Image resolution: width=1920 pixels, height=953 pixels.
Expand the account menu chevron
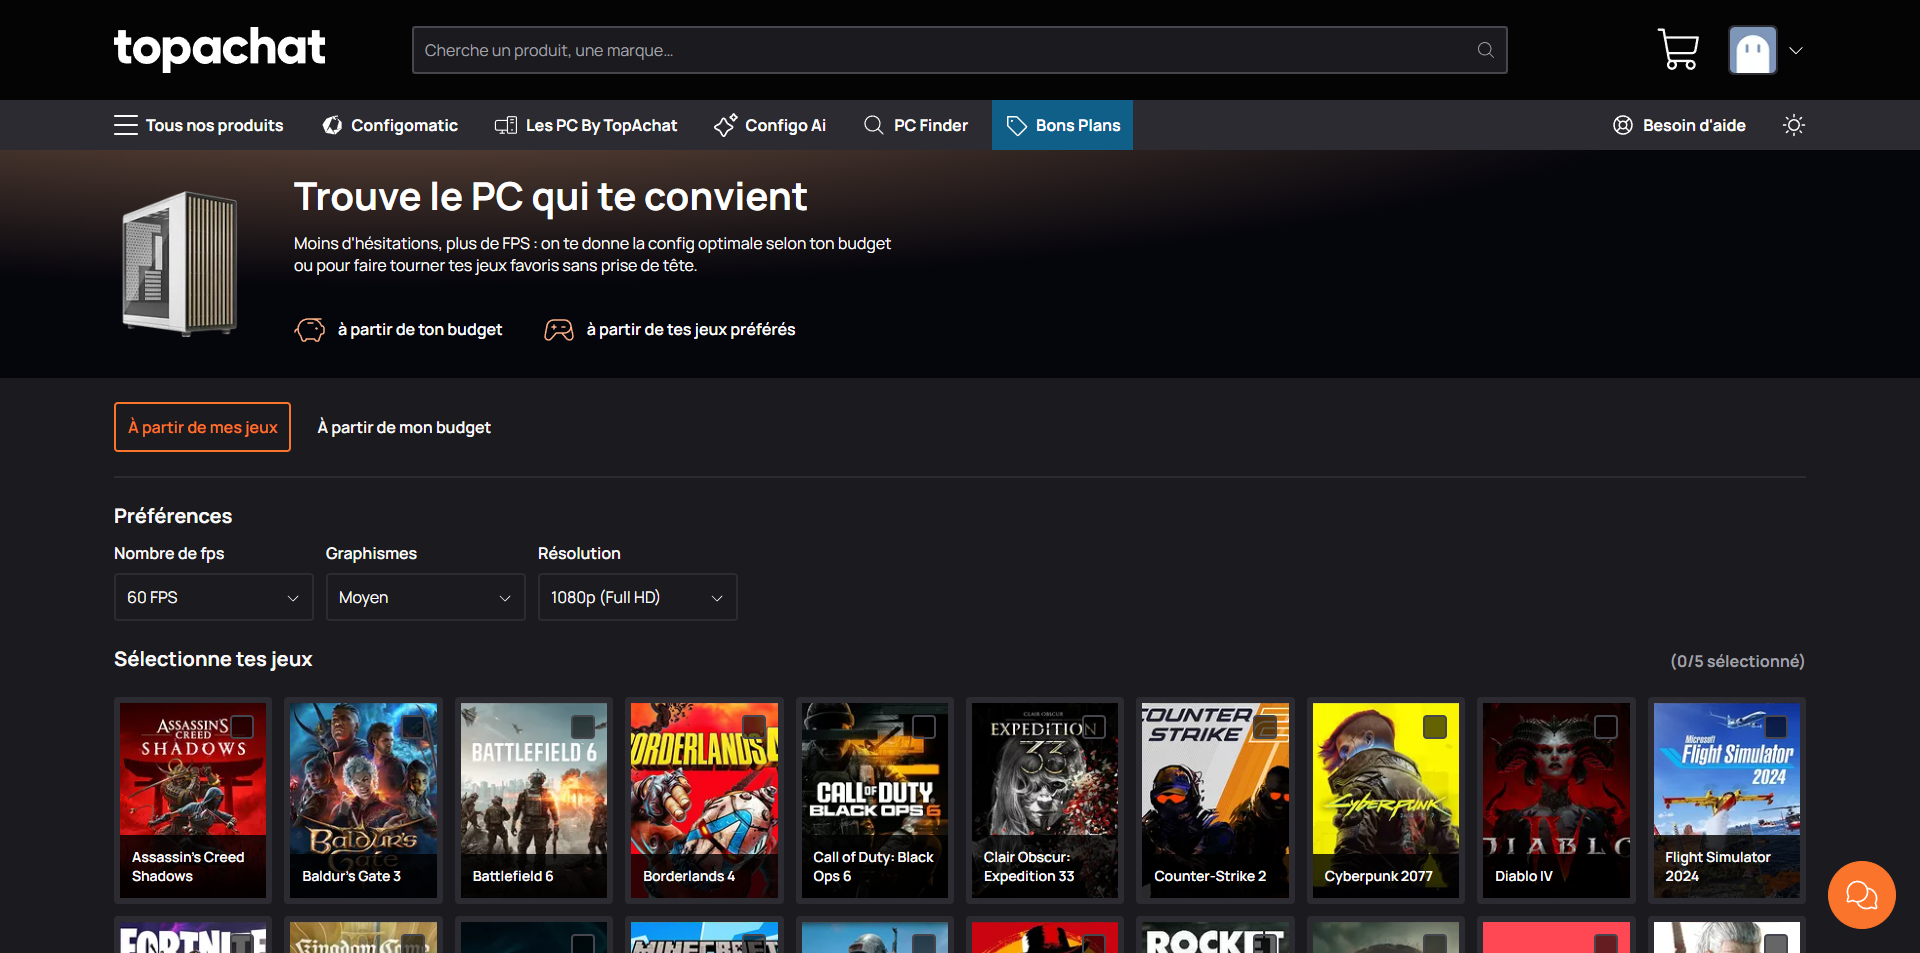pyautogui.click(x=1796, y=50)
